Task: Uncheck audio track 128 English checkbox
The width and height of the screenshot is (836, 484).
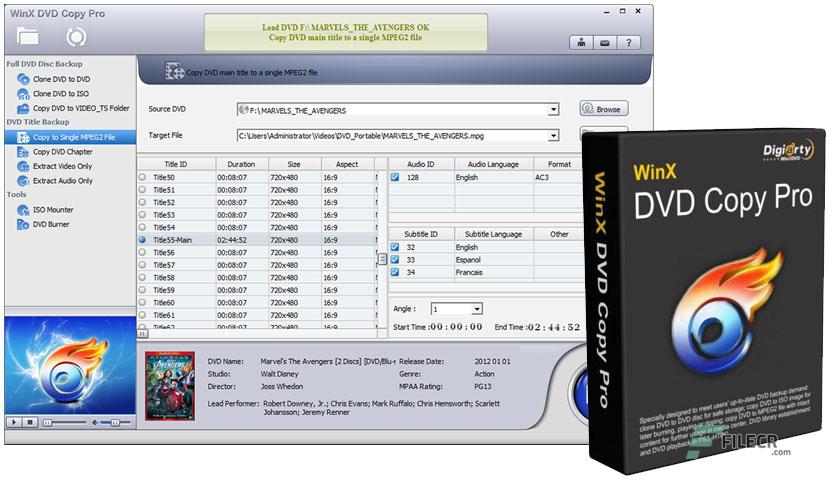Action: click(x=395, y=177)
